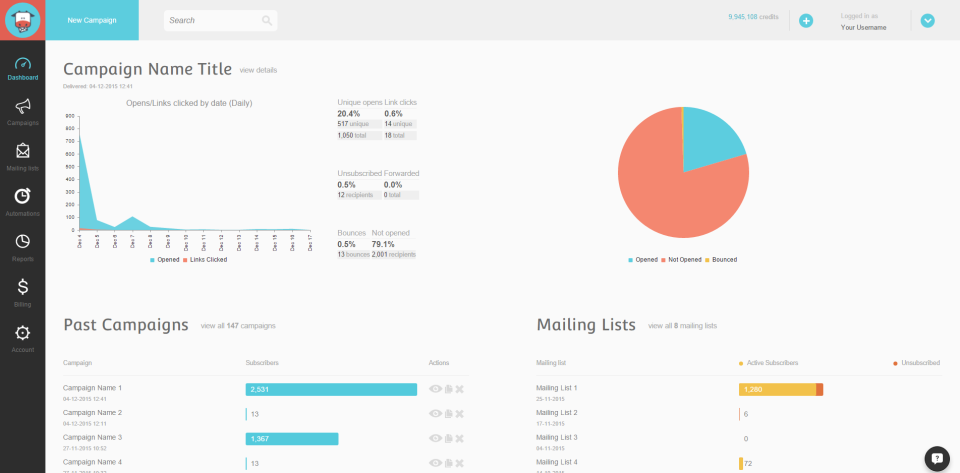Toggle Opened series in line chart legend
Image resolution: width=960 pixels, height=473 pixels.
165,259
